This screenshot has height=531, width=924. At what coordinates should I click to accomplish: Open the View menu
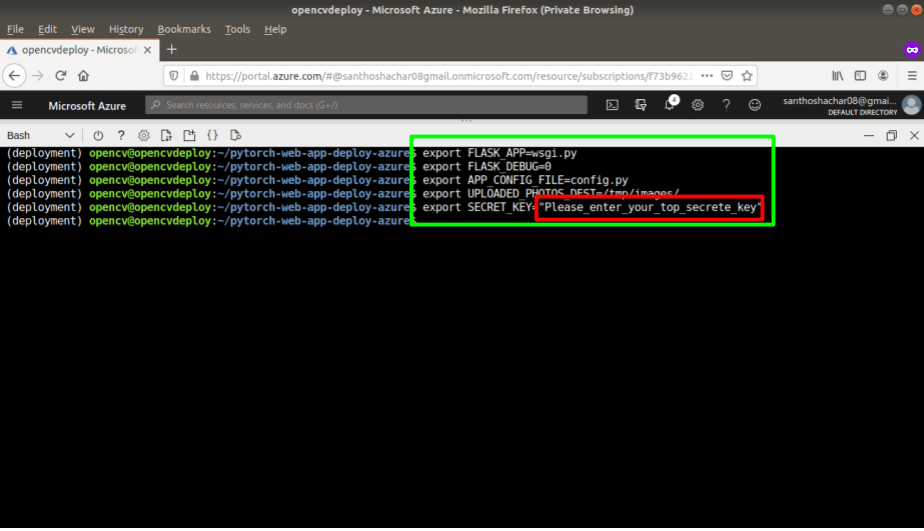click(82, 29)
